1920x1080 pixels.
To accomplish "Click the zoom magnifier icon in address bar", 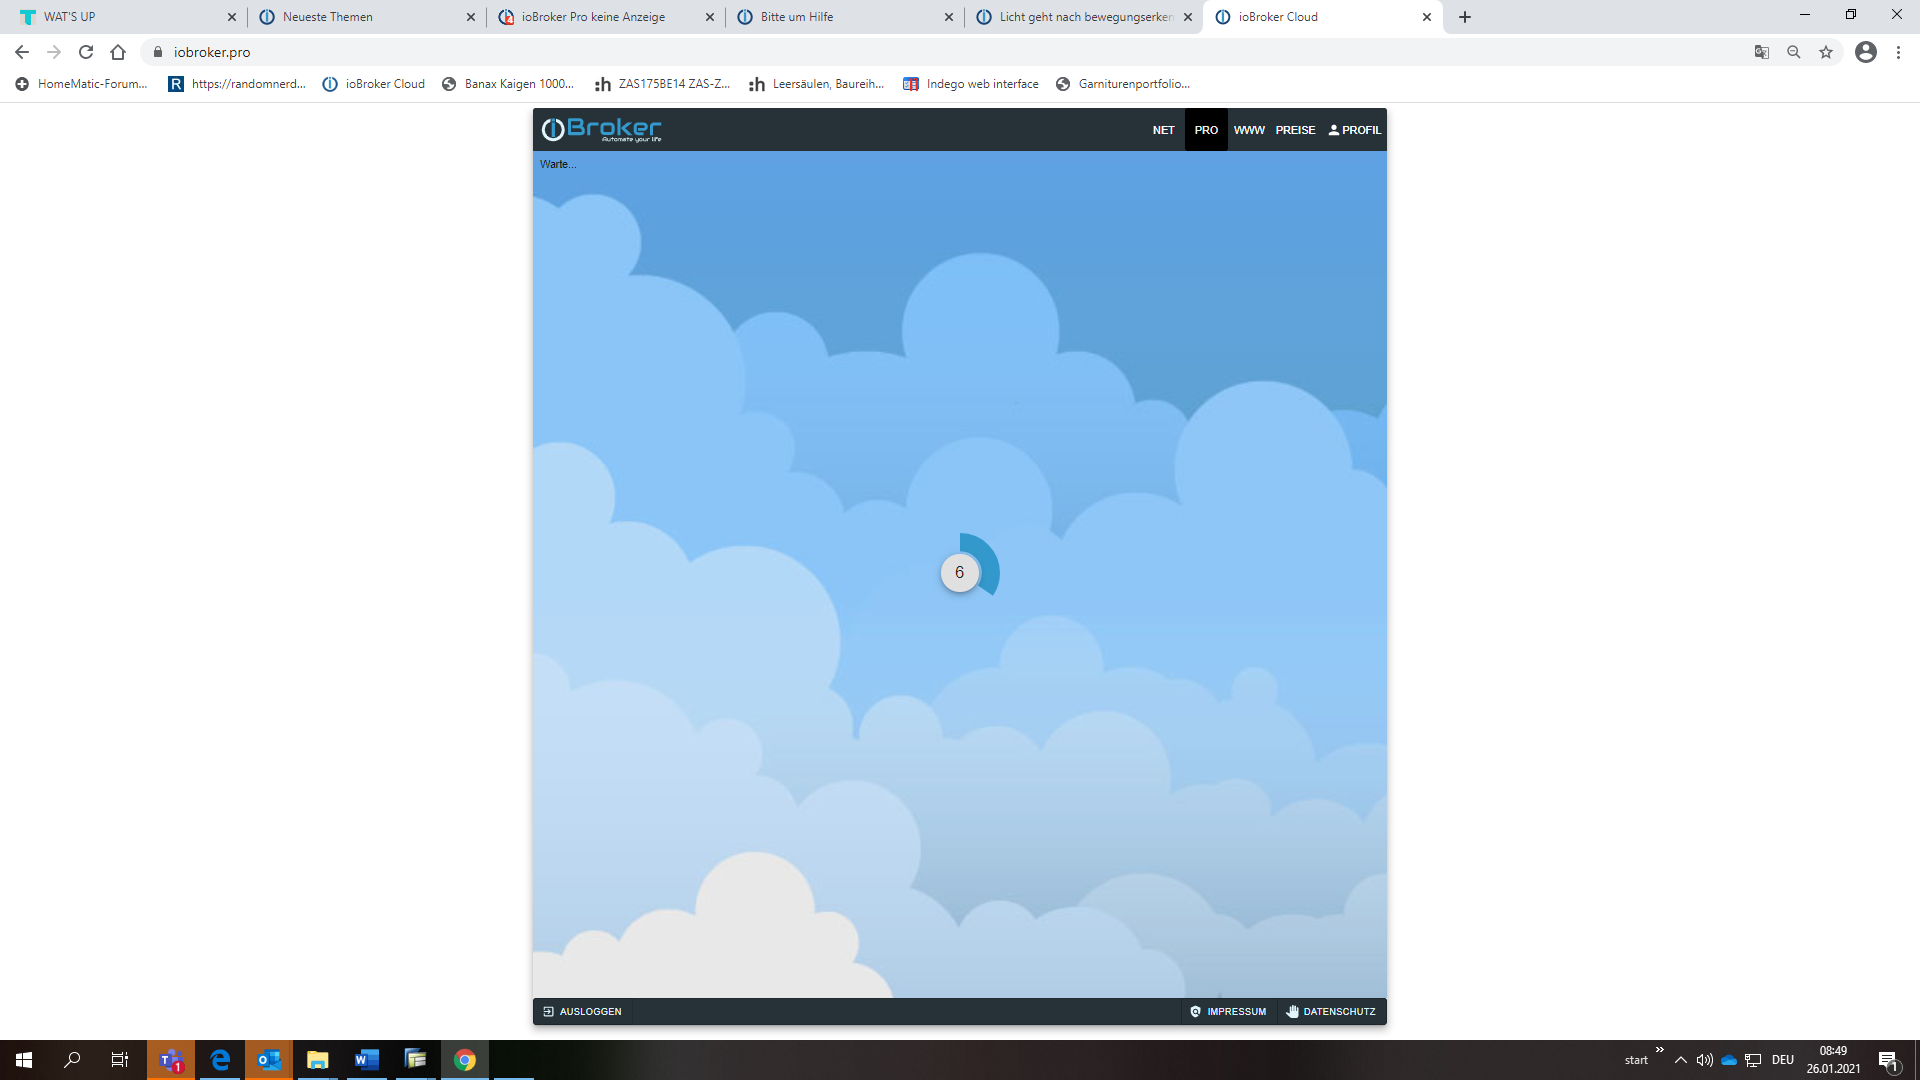I will 1794,52.
